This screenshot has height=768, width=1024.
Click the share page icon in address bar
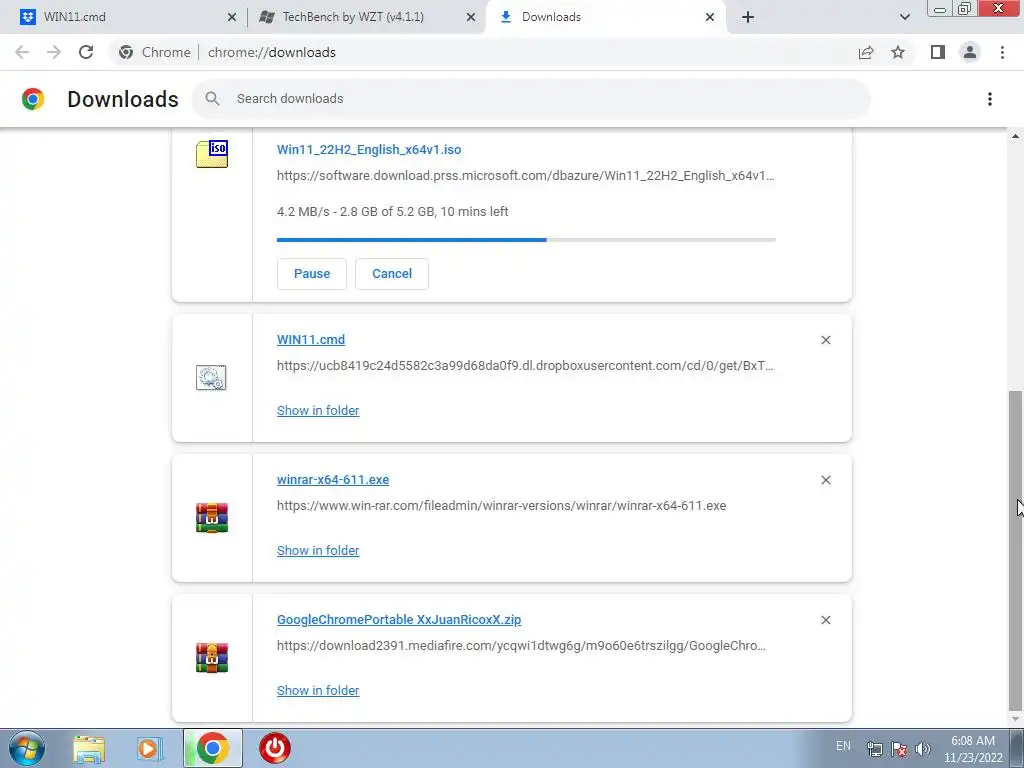(866, 52)
